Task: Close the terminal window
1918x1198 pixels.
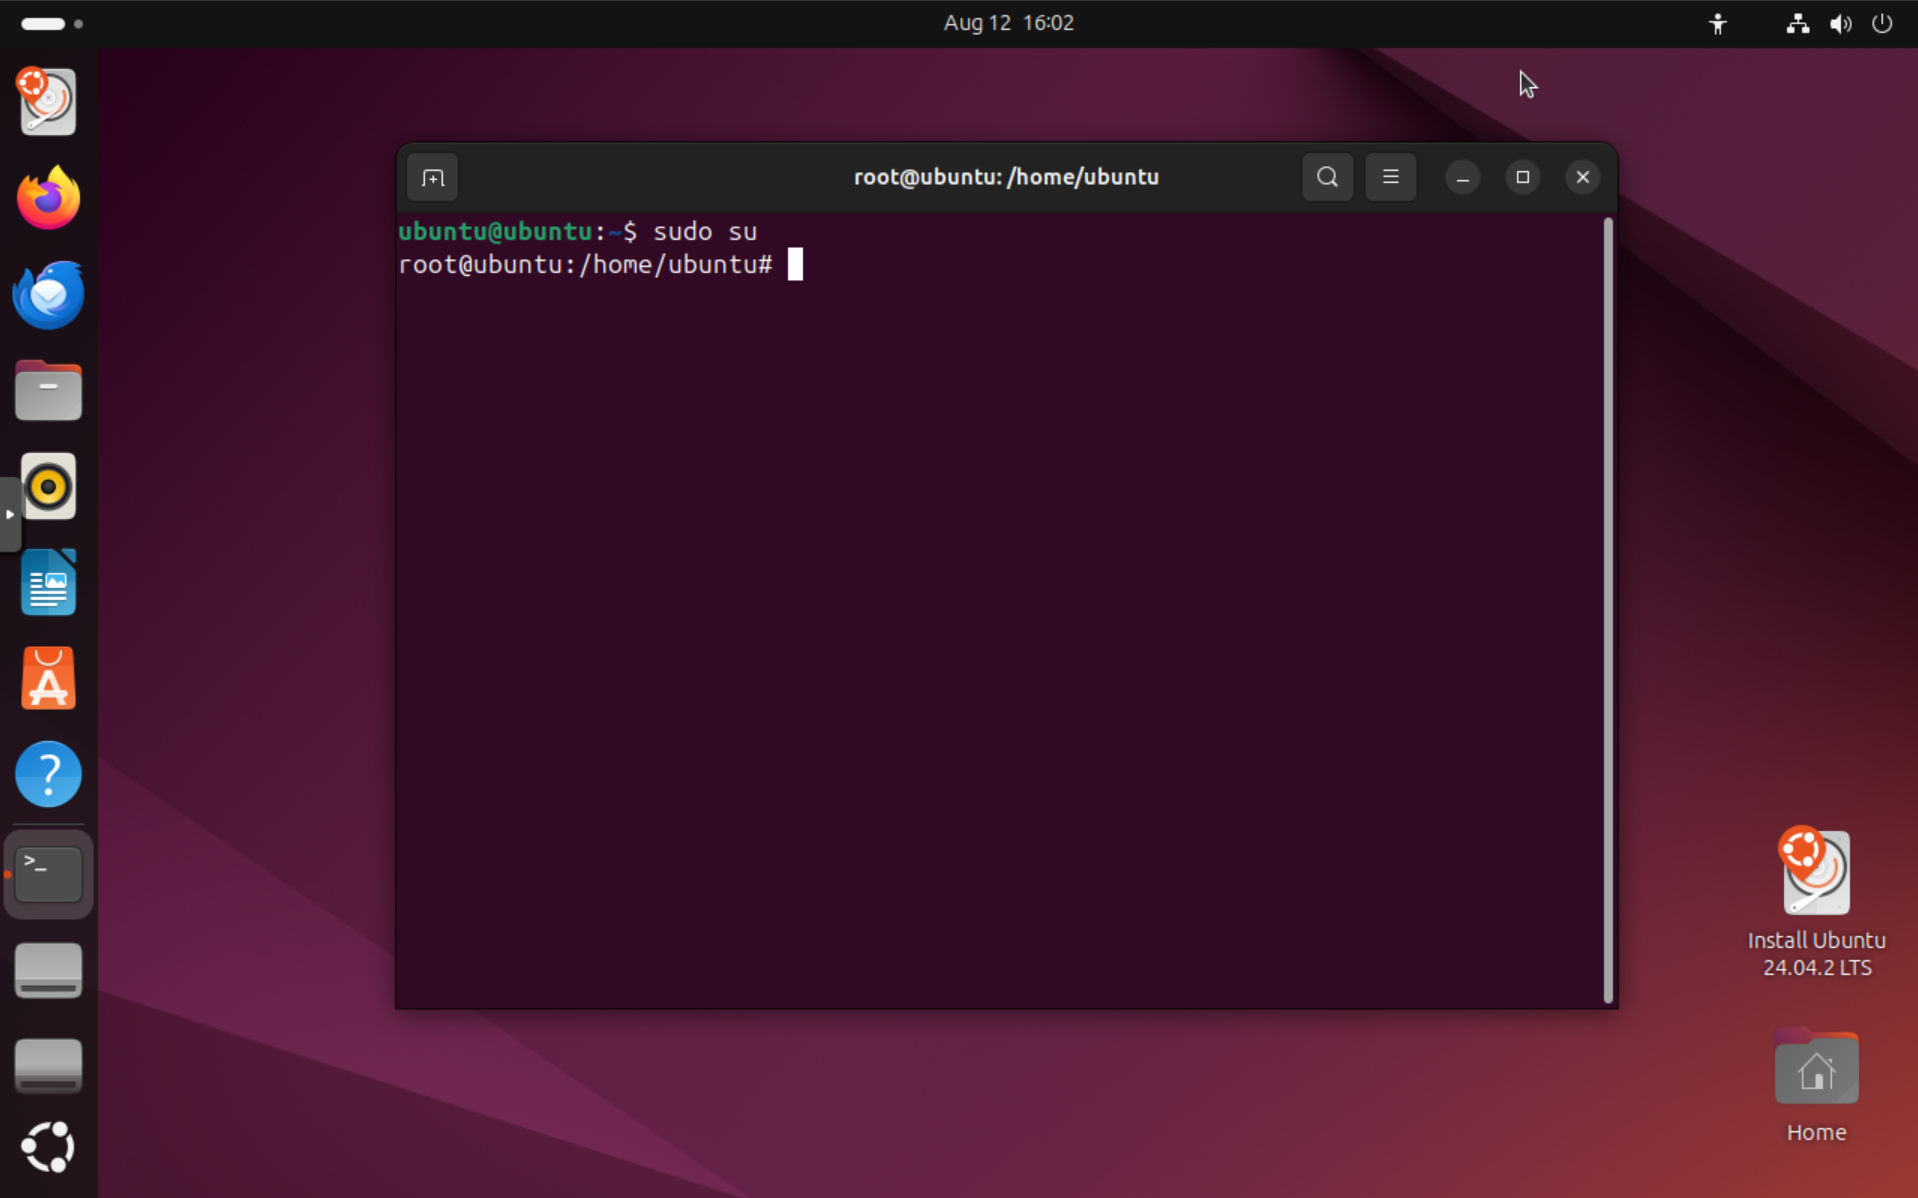Action: [x=1582, y=177]
